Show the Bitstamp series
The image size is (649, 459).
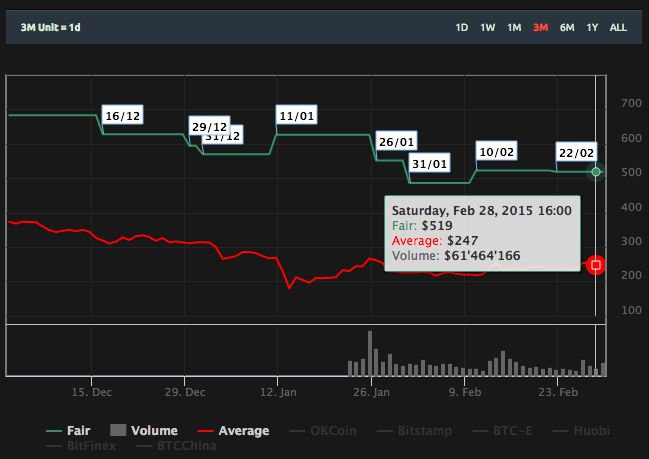pyautogui.click(x=408, y=431)
